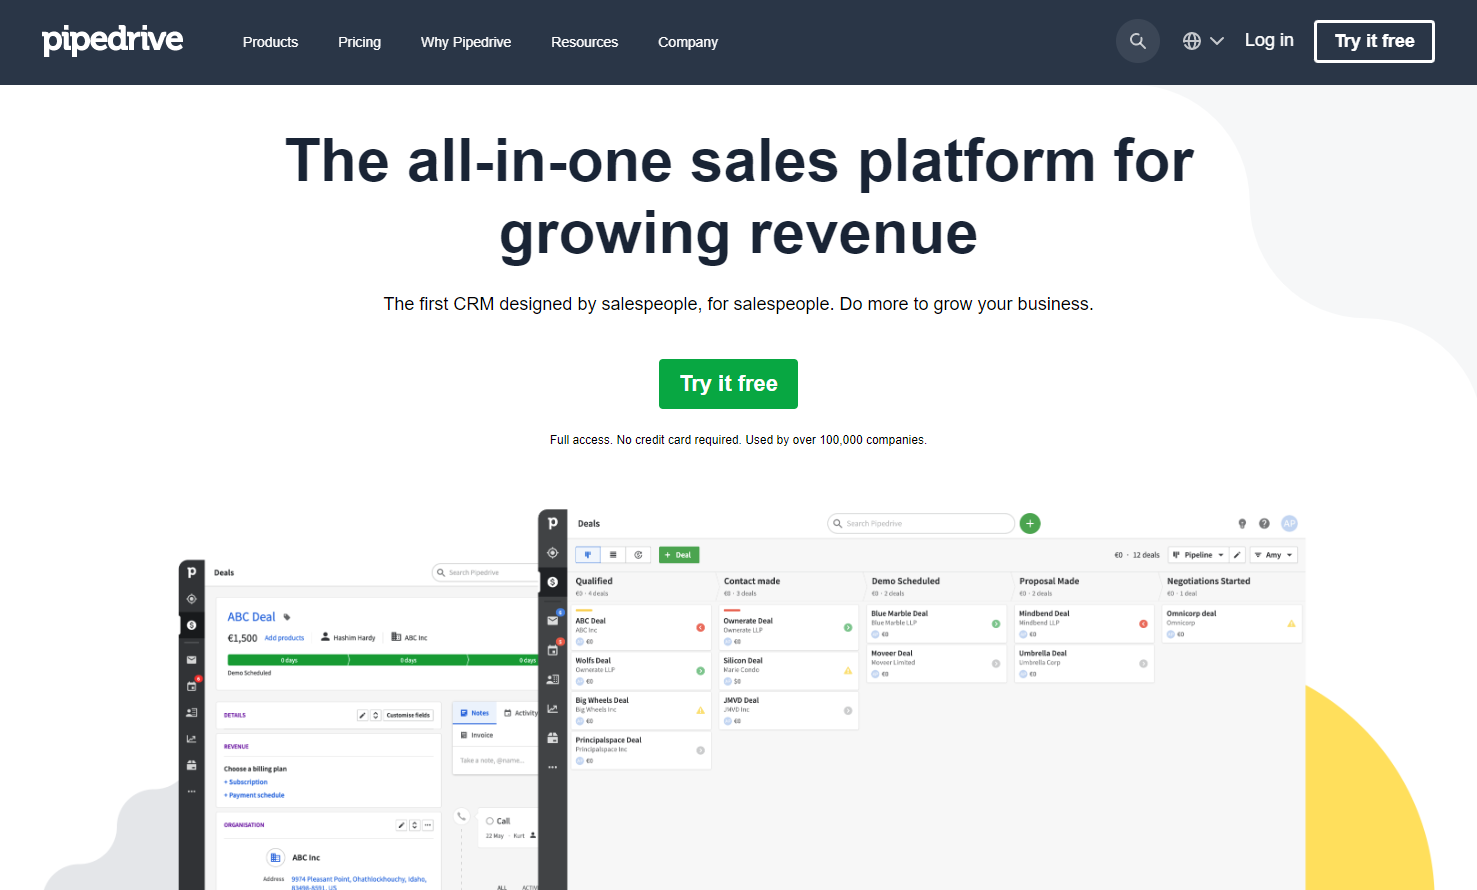This screenshot has width=1477, height=890.
Task: Focus the Search Pipedrive field on pipeline board
Action: click(921, 523)
